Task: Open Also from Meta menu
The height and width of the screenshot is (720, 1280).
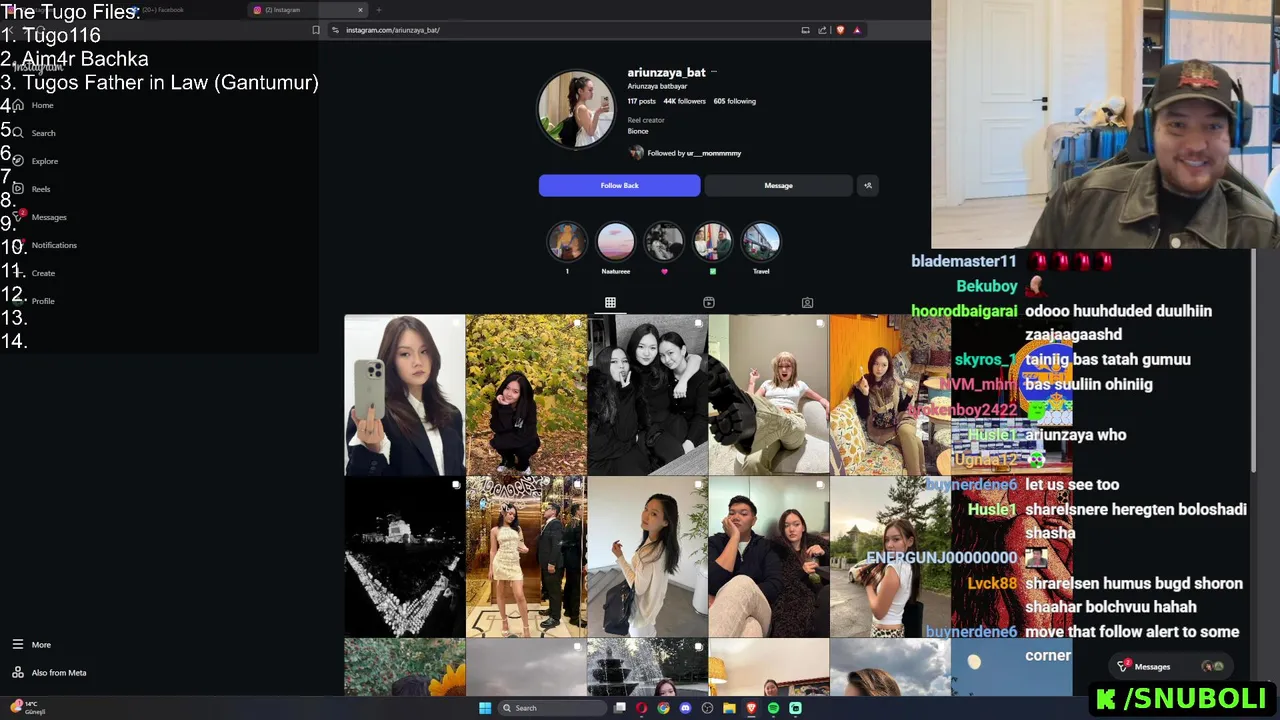Action: pyautogui.click(x=49, y=673)
